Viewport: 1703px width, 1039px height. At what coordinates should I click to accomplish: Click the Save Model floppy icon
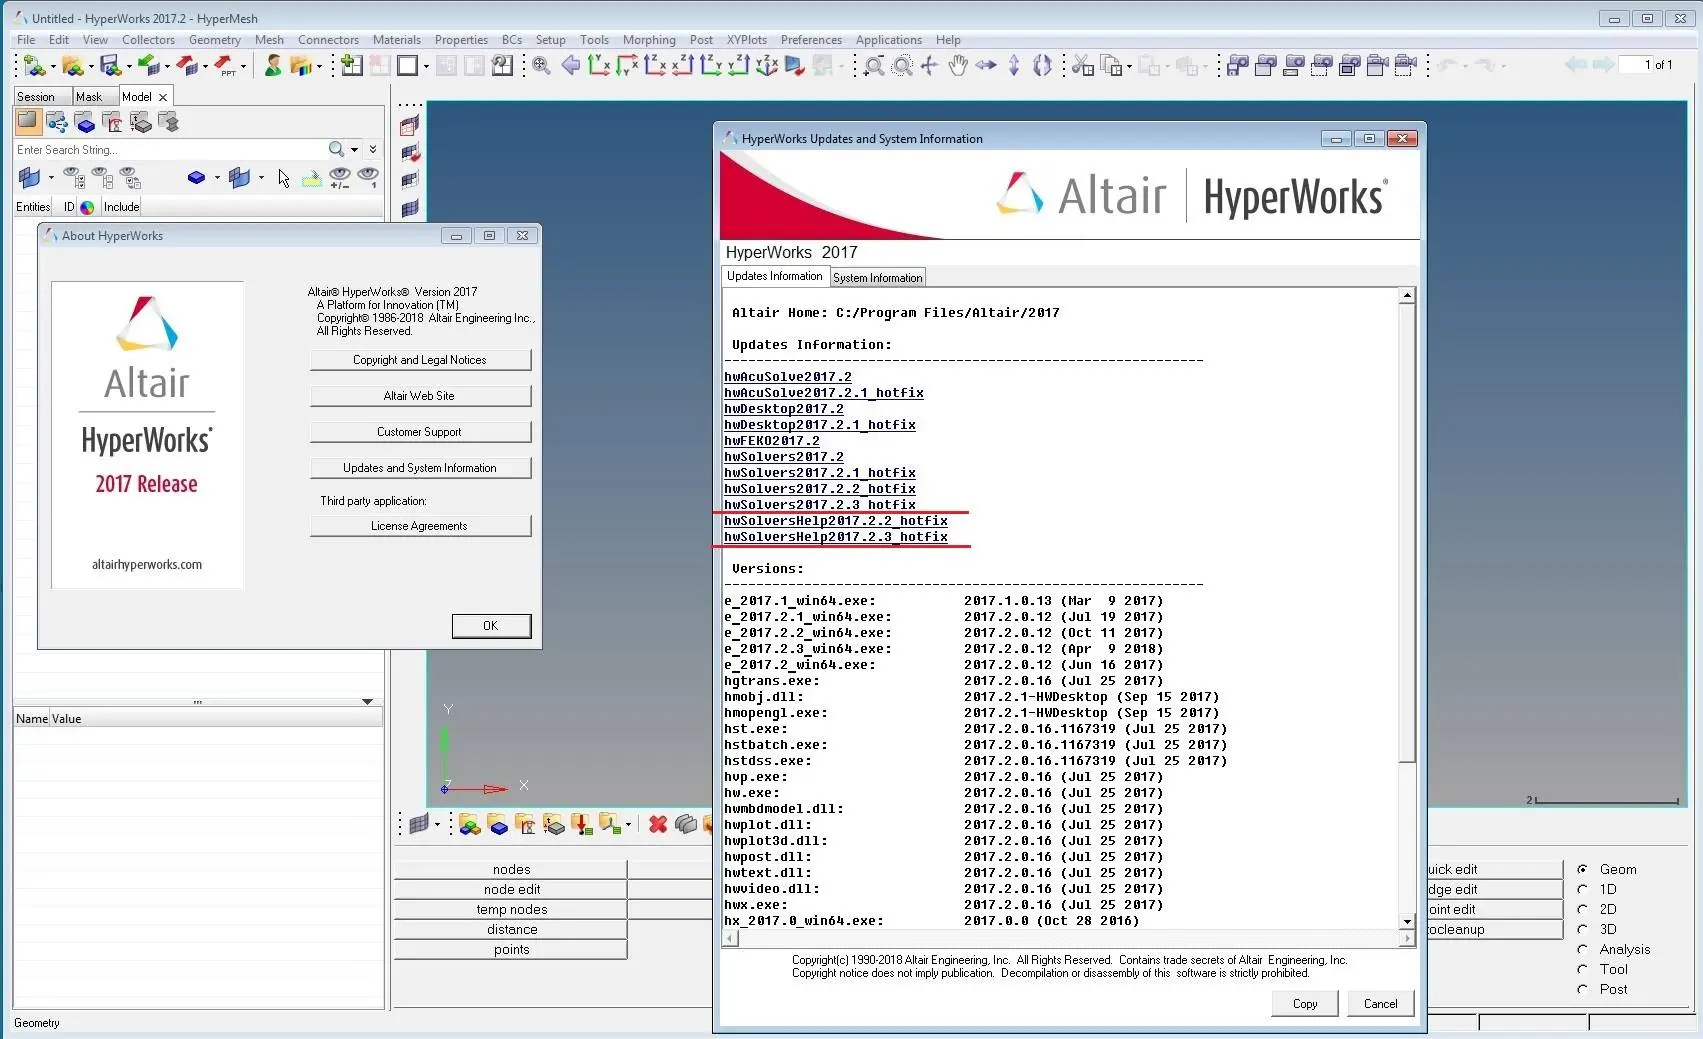[110, 66]
